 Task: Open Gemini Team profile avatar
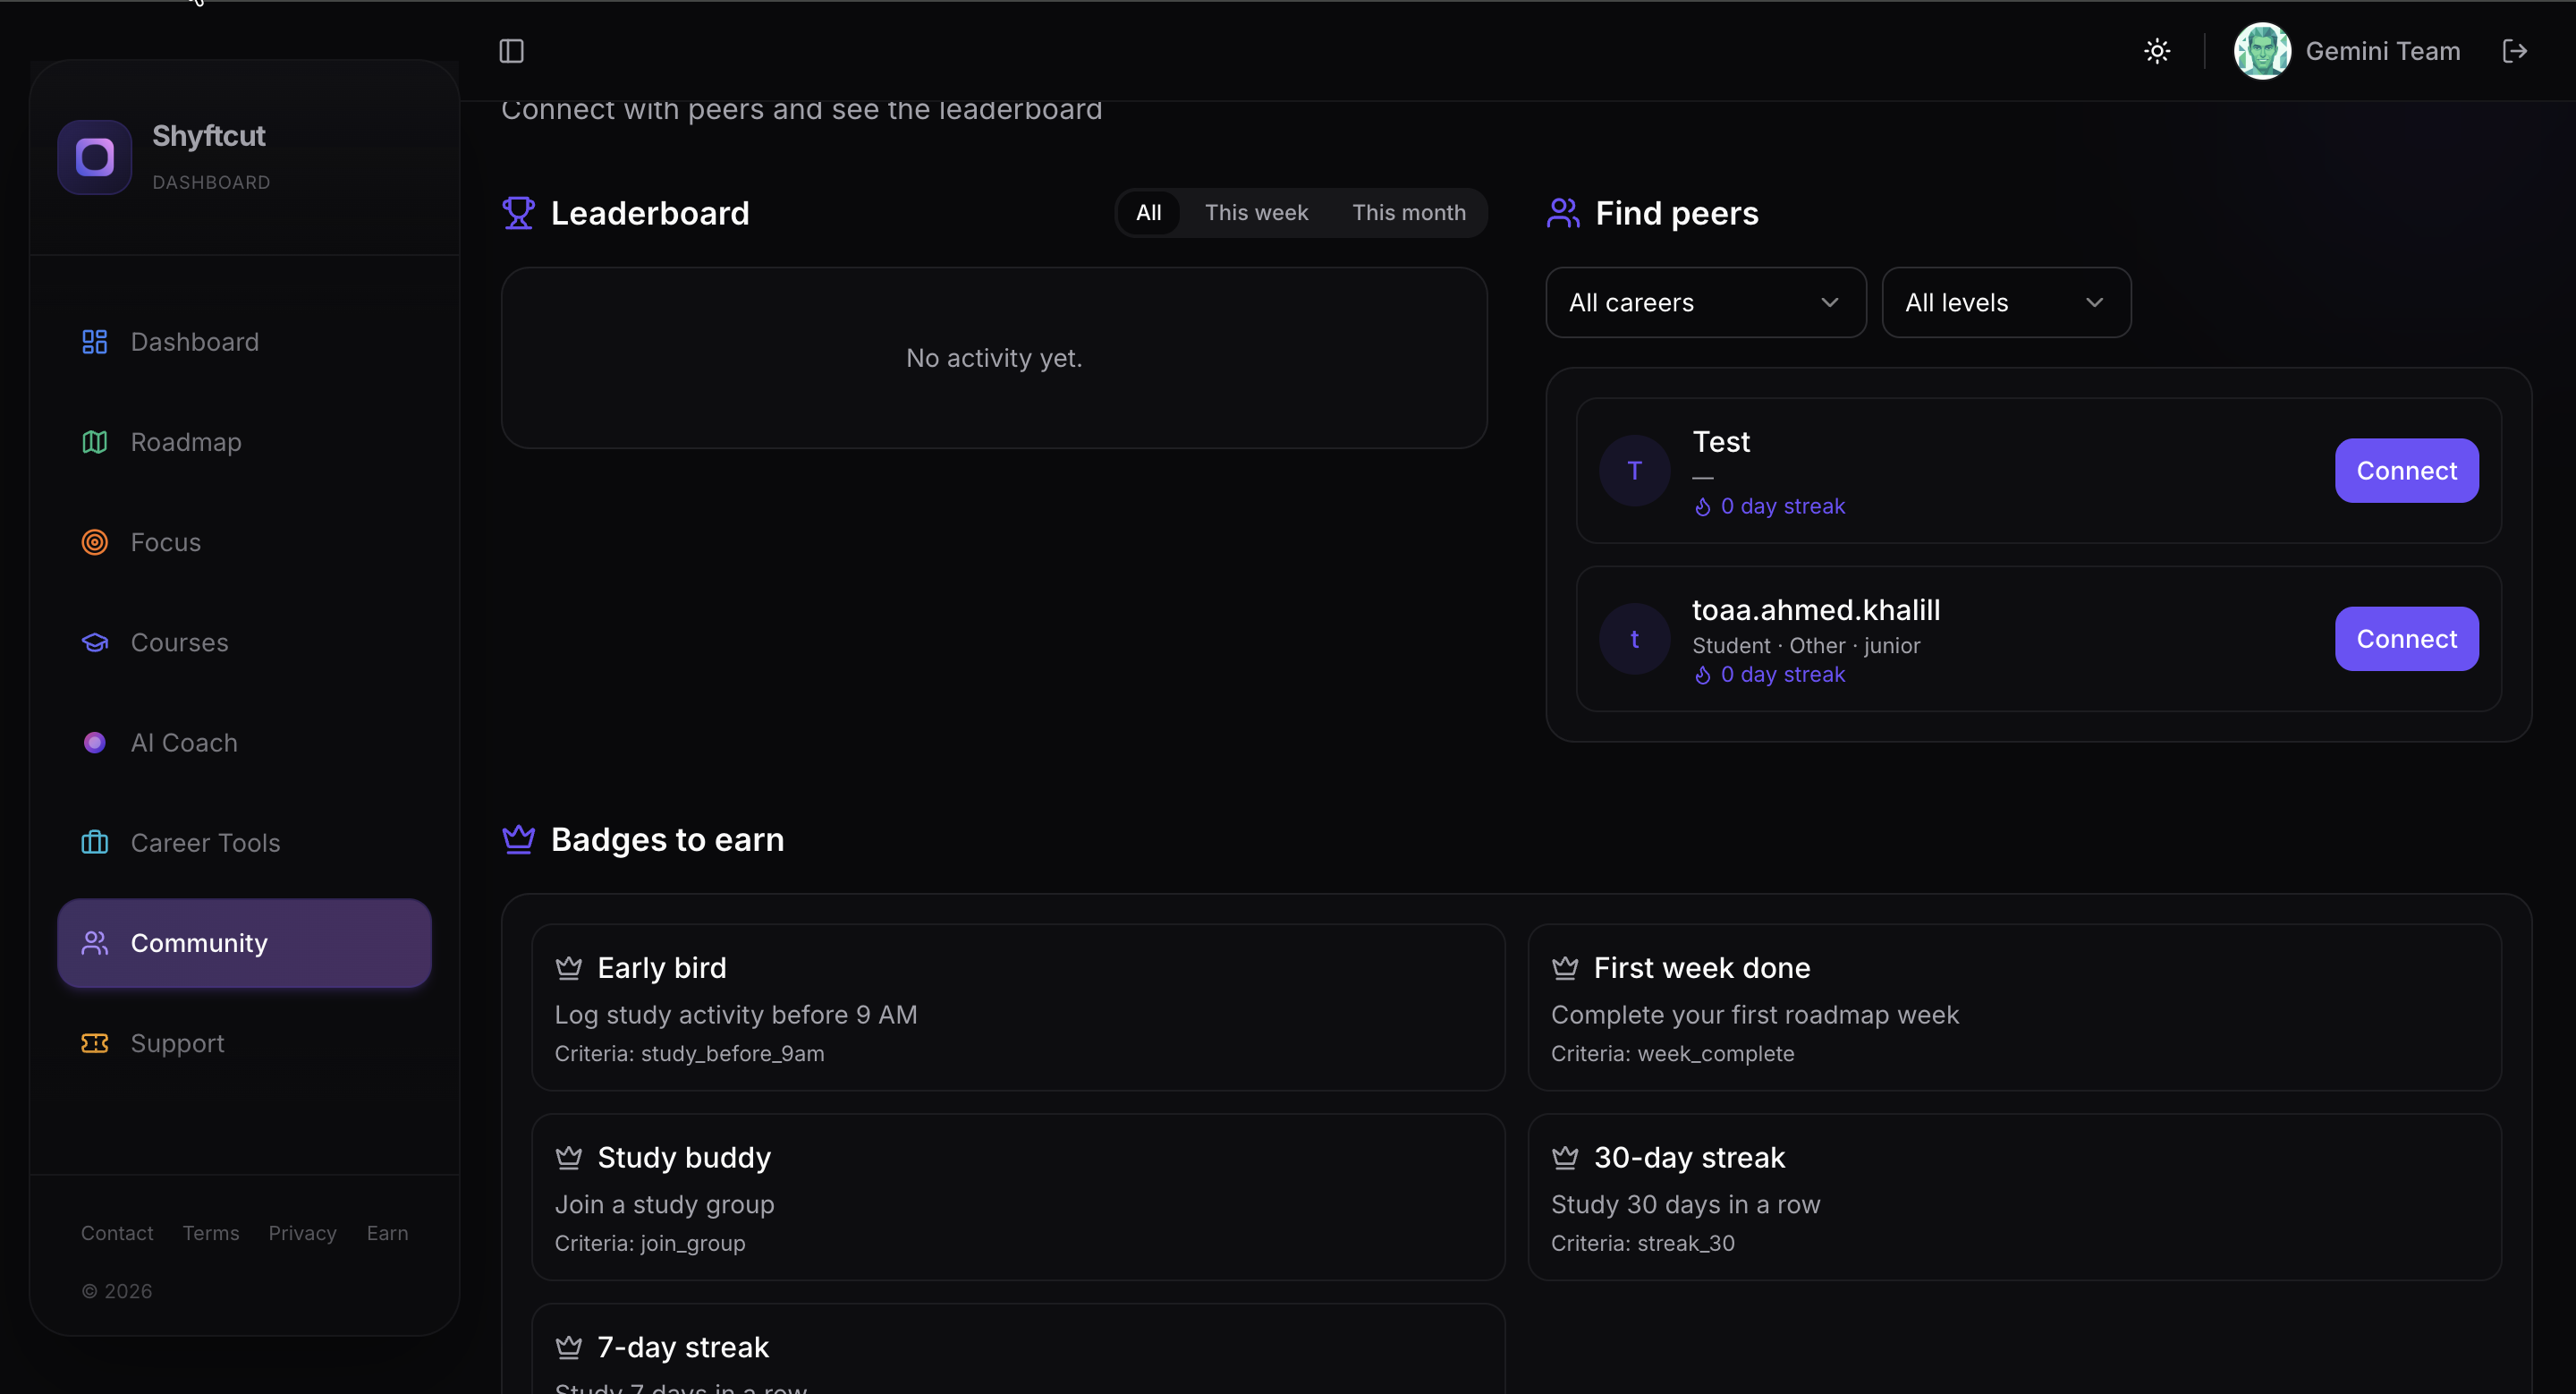pyautogui.click(x=2262, y=51)
